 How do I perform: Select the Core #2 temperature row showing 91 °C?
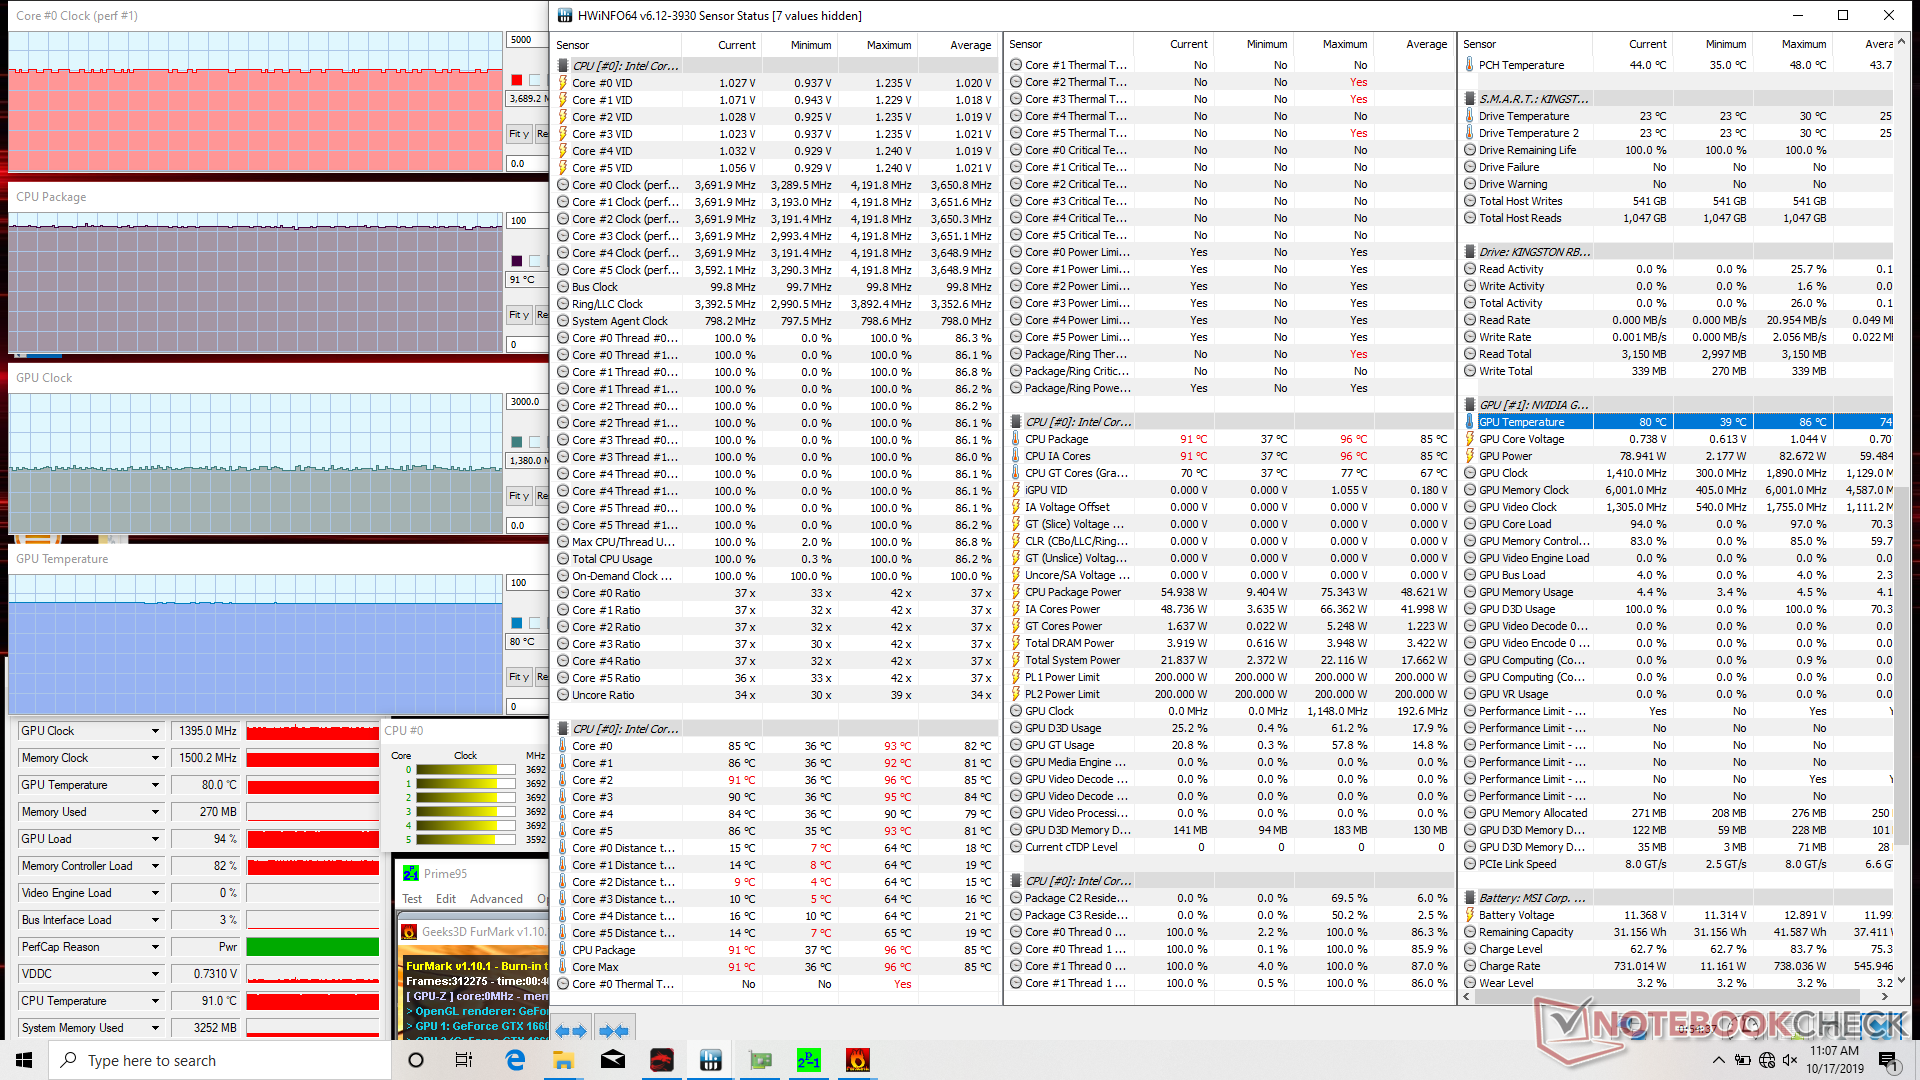(777, 780)
